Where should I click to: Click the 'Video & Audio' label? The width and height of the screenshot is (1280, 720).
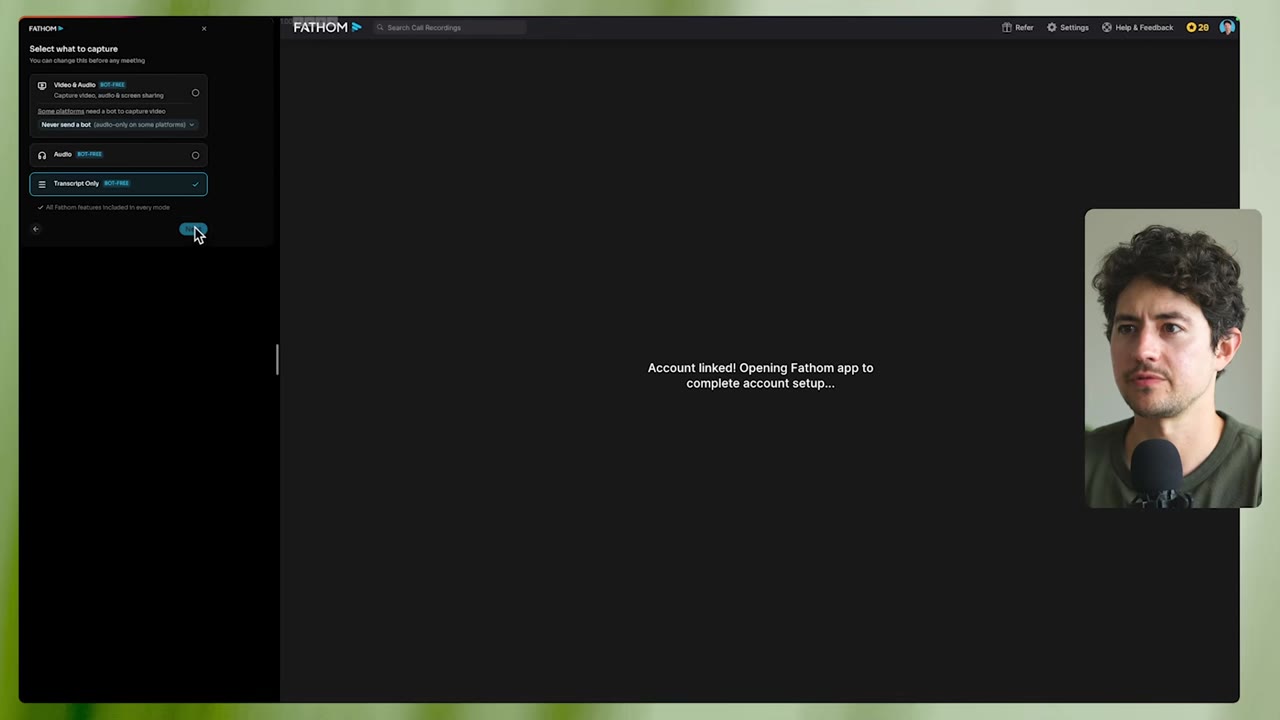74,85
